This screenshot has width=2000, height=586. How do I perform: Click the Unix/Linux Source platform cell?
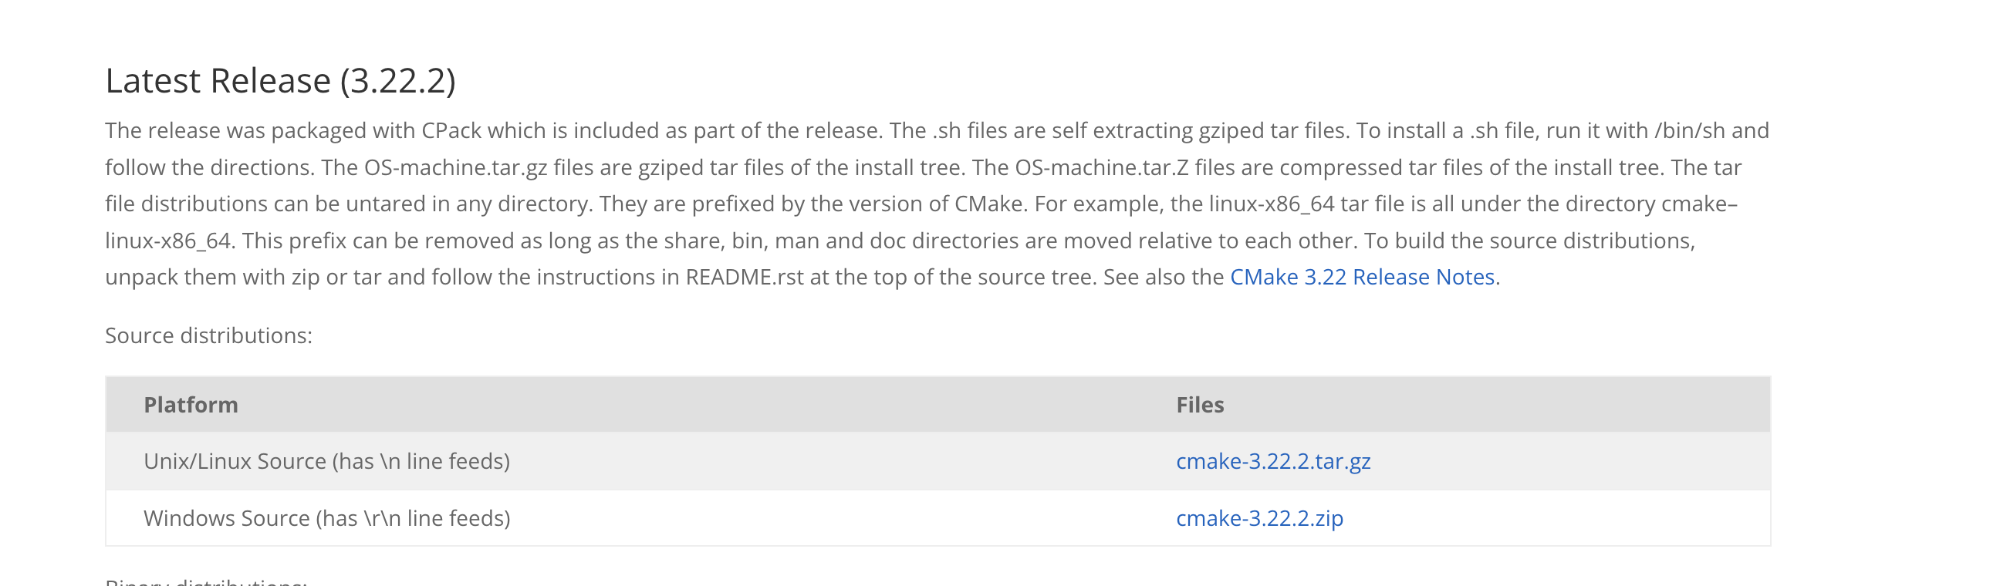(327, 461)
